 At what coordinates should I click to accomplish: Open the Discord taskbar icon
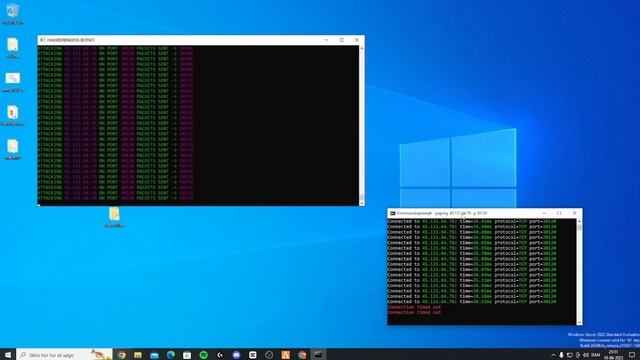236,355
